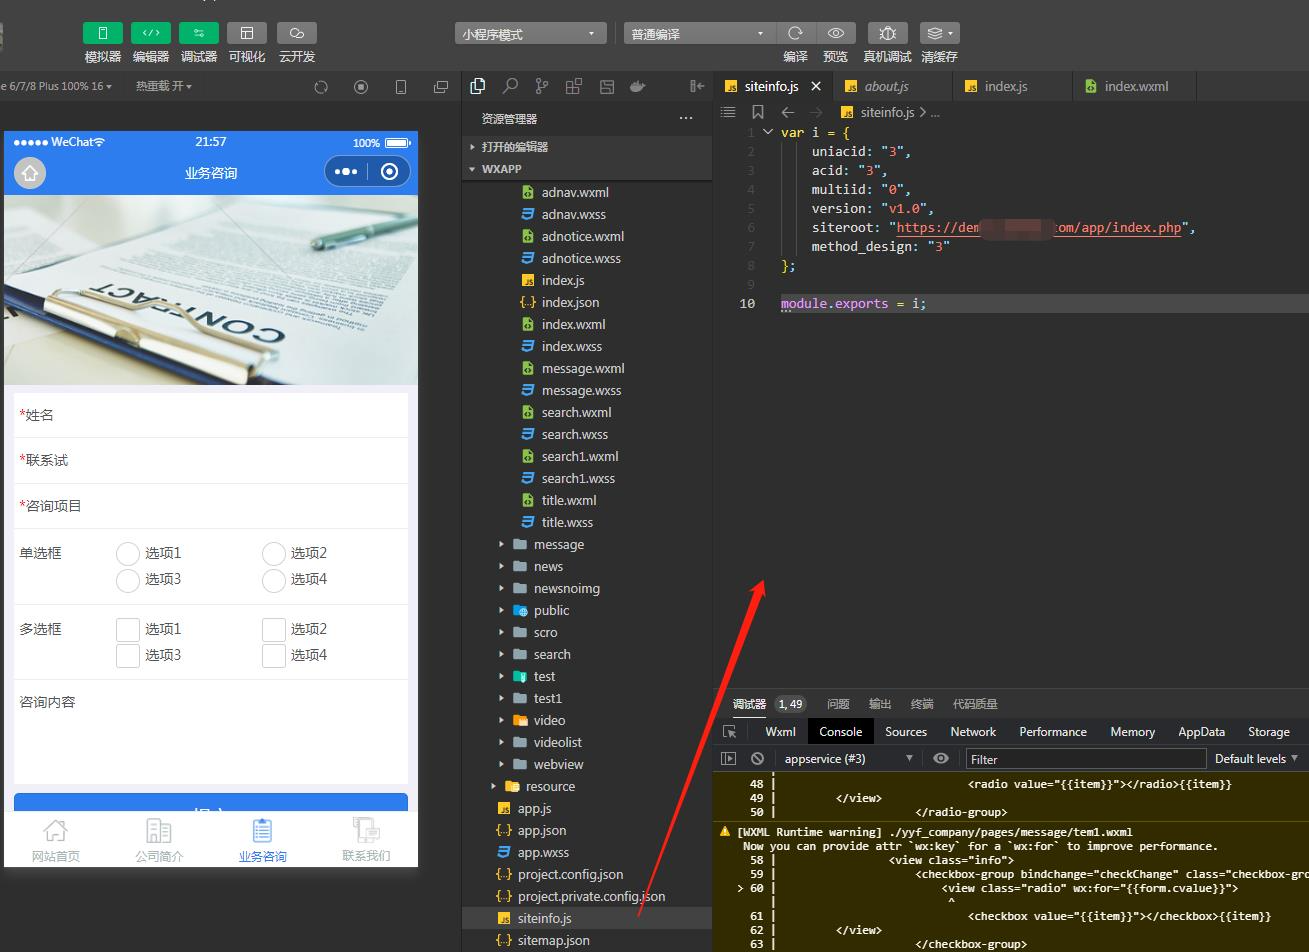Open the appservice (#3) context dropdown

(x=848, y=758)
